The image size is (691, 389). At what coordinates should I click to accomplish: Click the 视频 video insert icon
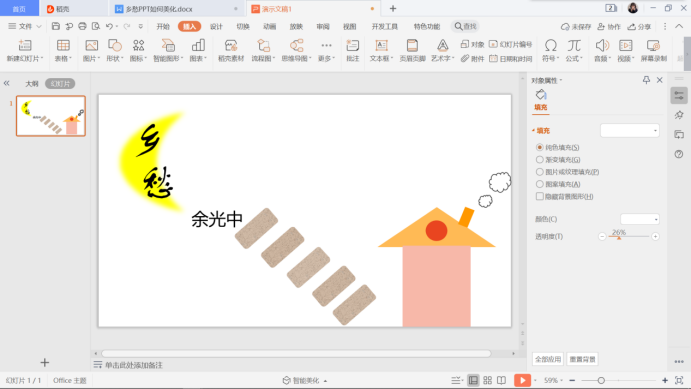(625, 46)
